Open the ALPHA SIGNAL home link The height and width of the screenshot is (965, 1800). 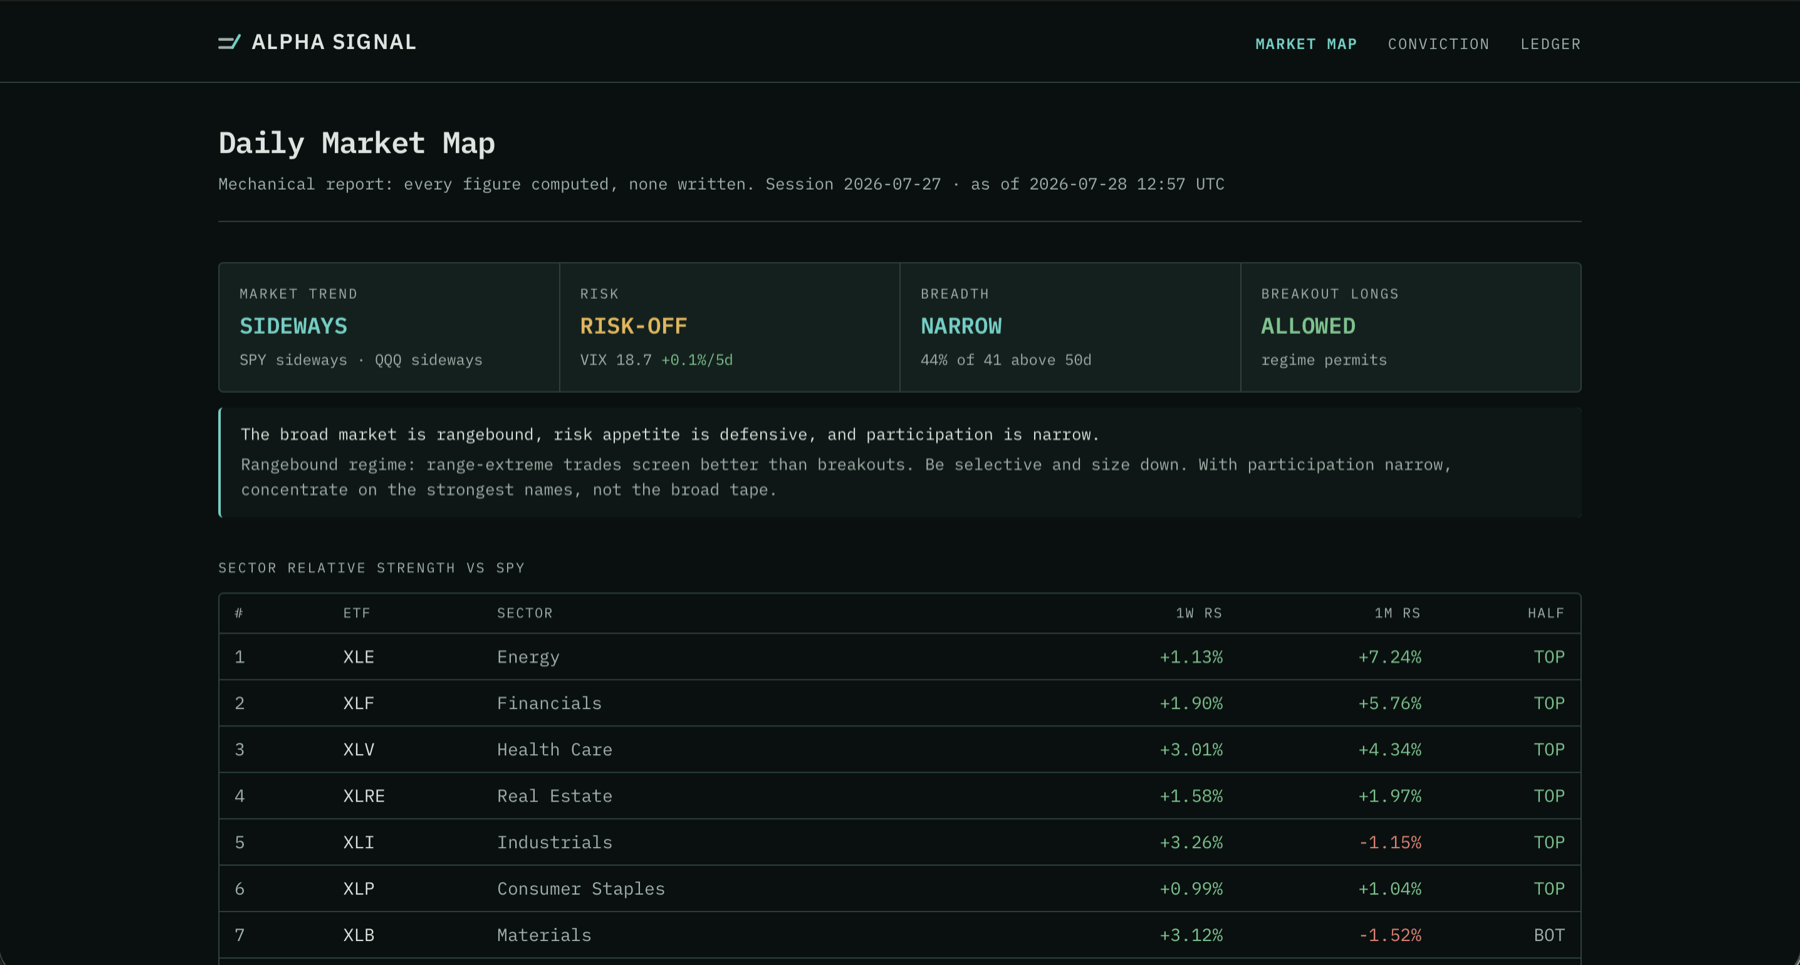point(317,42)
